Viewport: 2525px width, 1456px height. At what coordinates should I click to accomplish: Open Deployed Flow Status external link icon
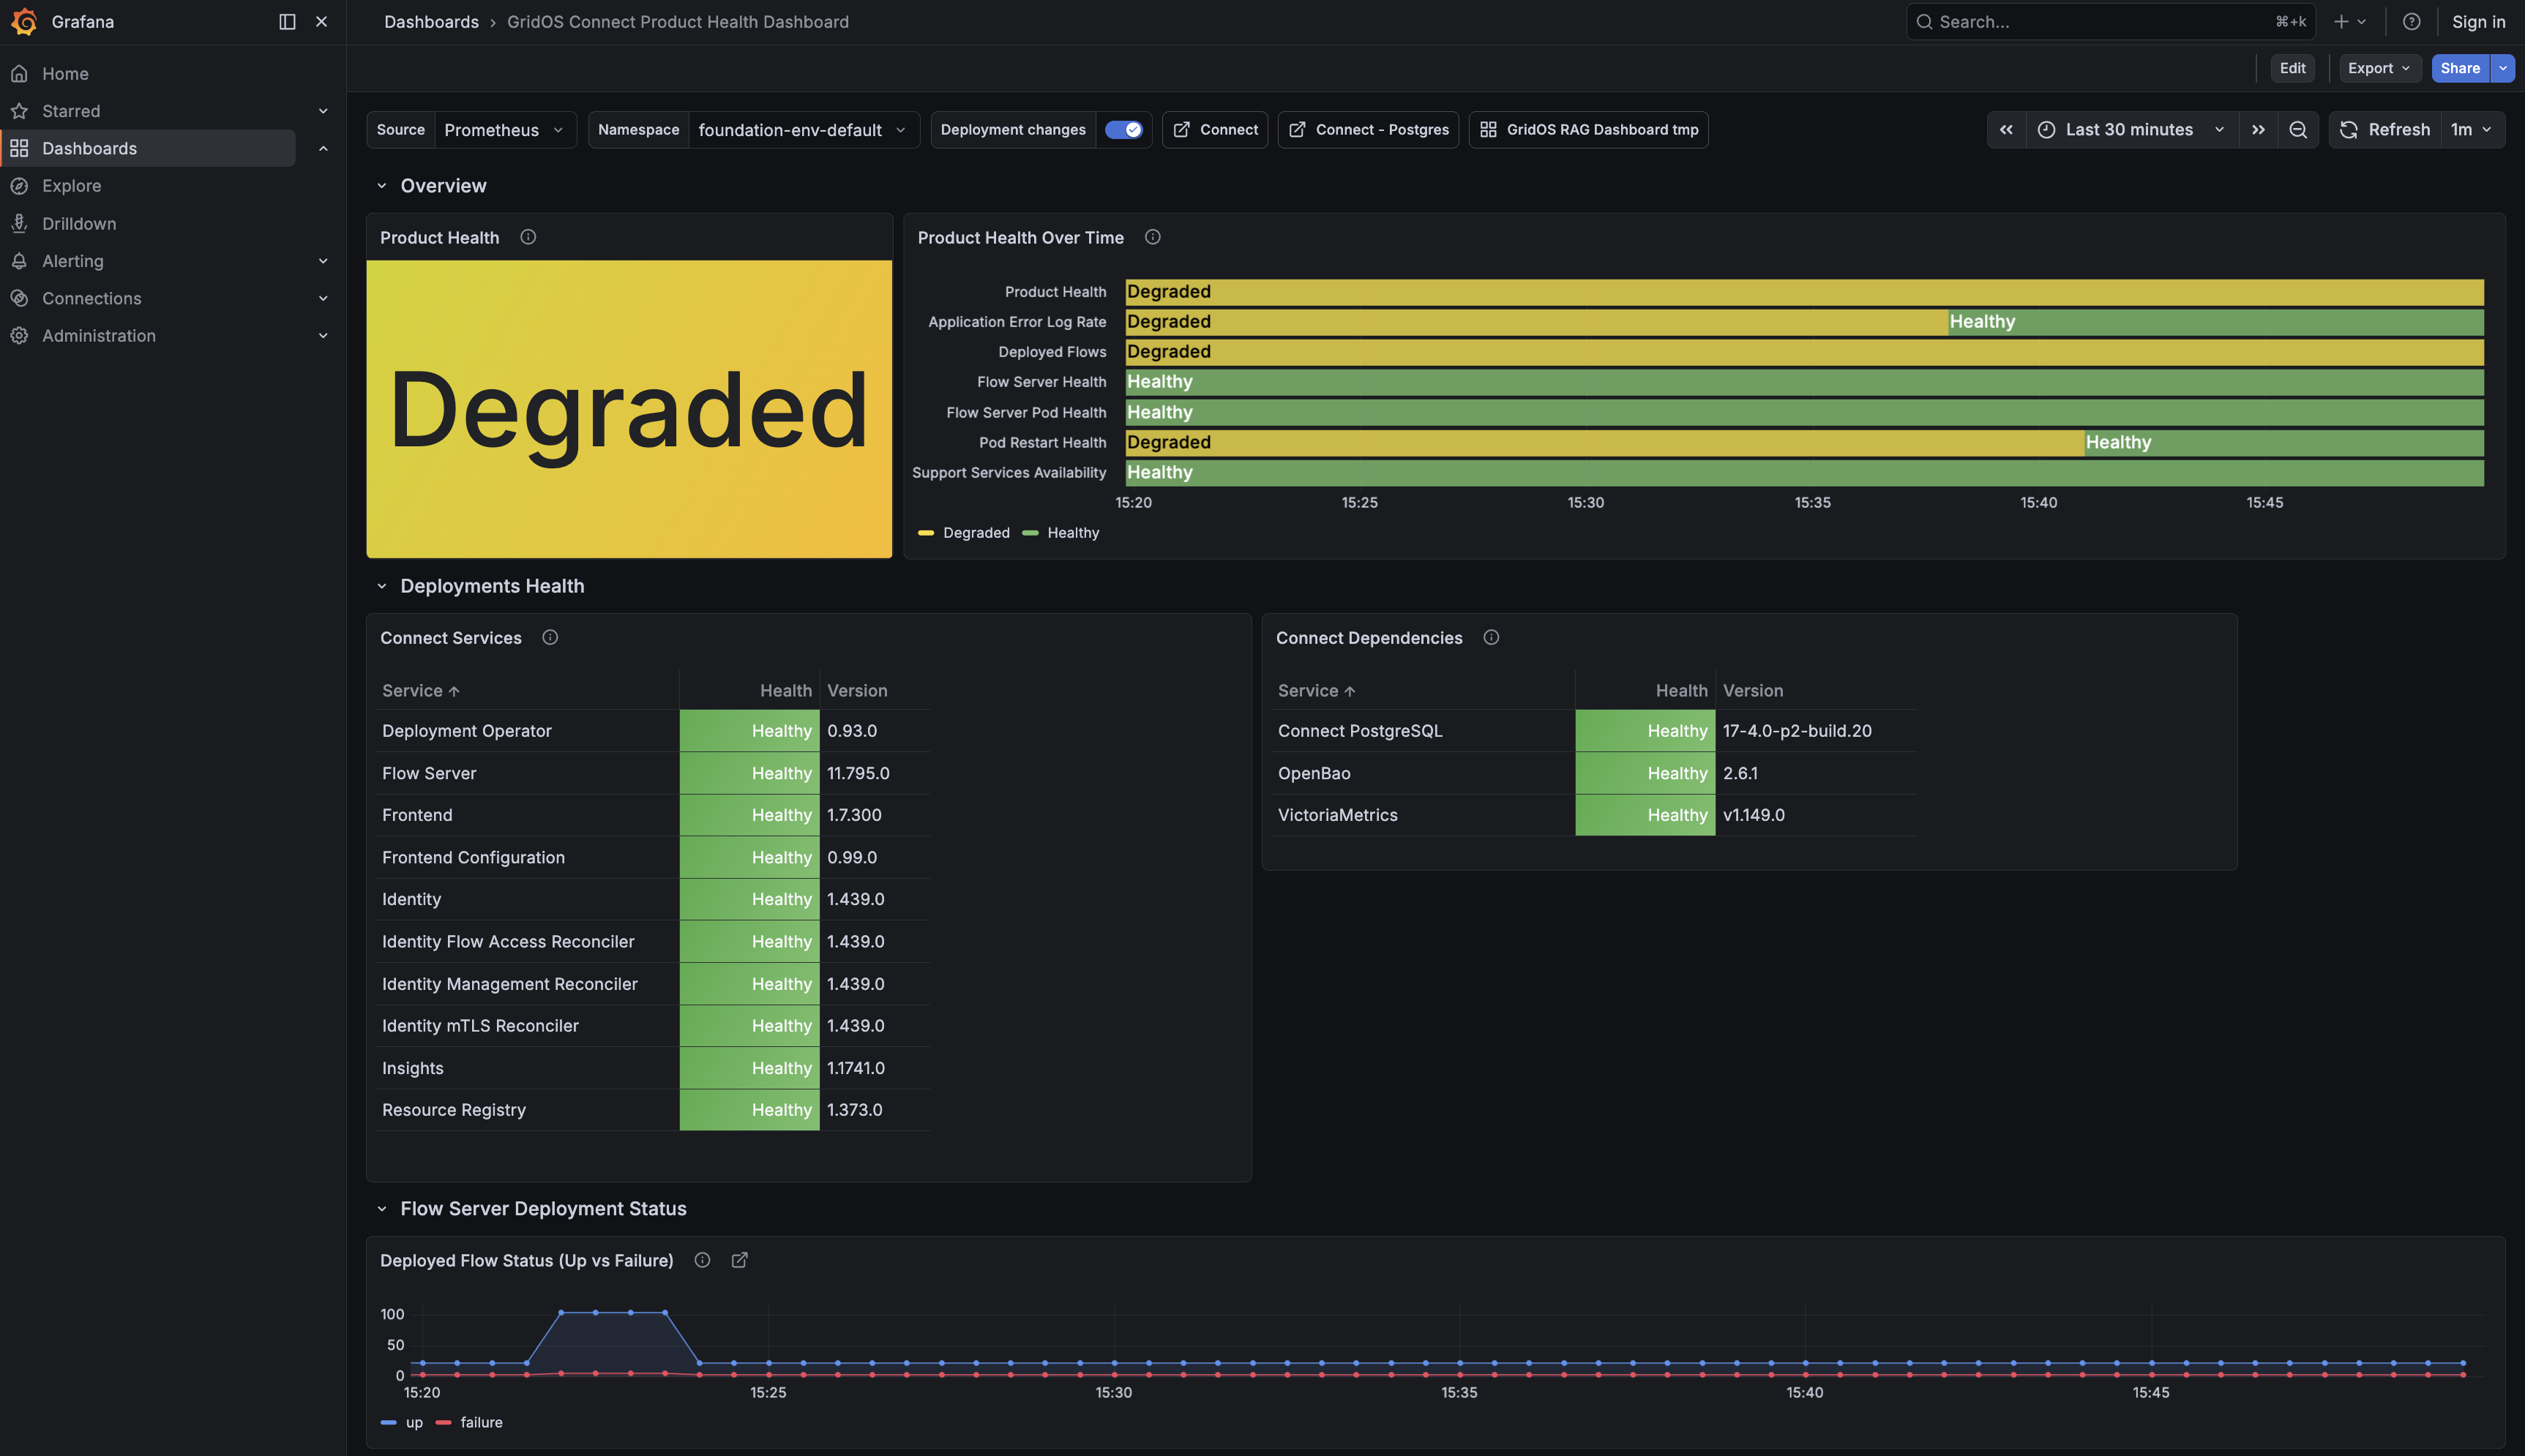739,1260
